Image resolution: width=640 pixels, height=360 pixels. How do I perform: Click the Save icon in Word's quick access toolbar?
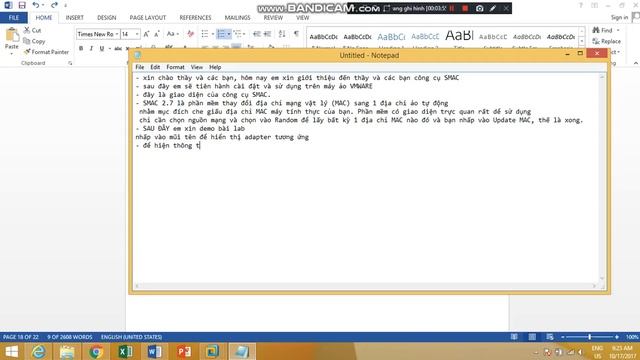coord(22,5)
